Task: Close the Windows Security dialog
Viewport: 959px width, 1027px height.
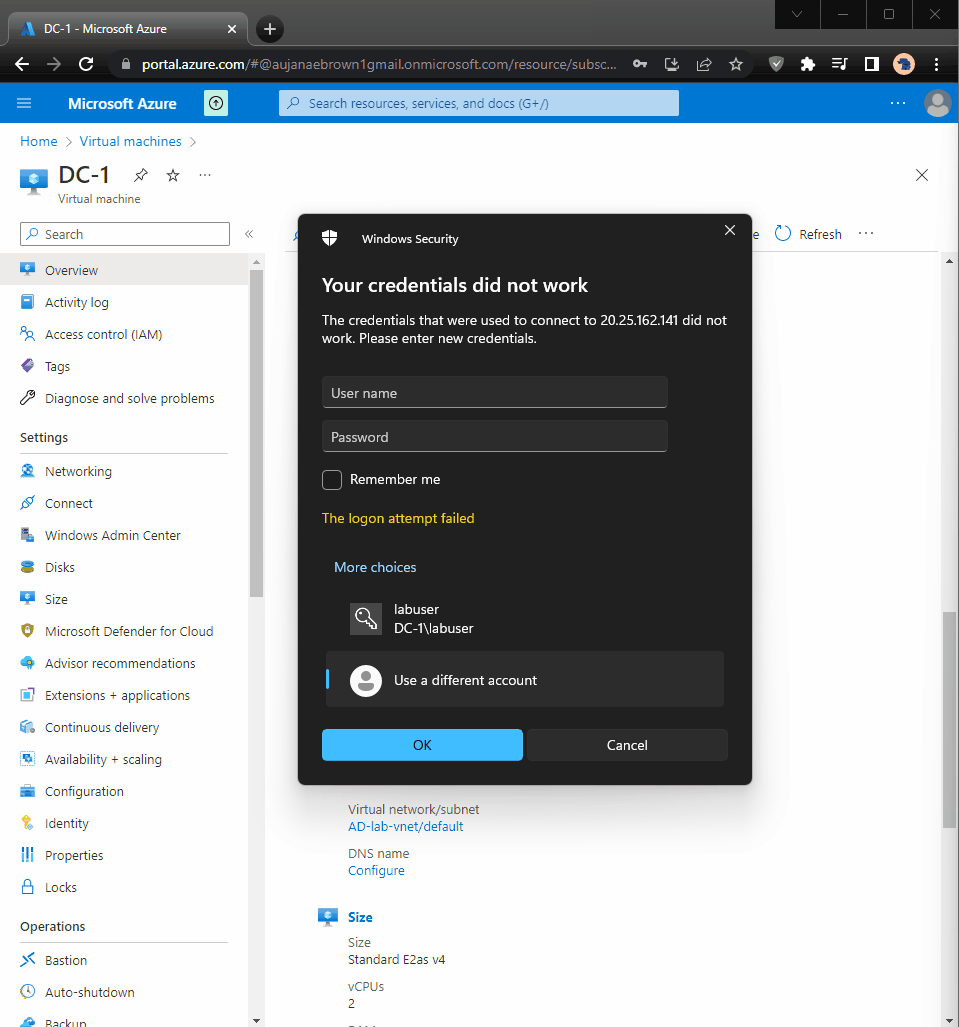Action: click(730, 230)
